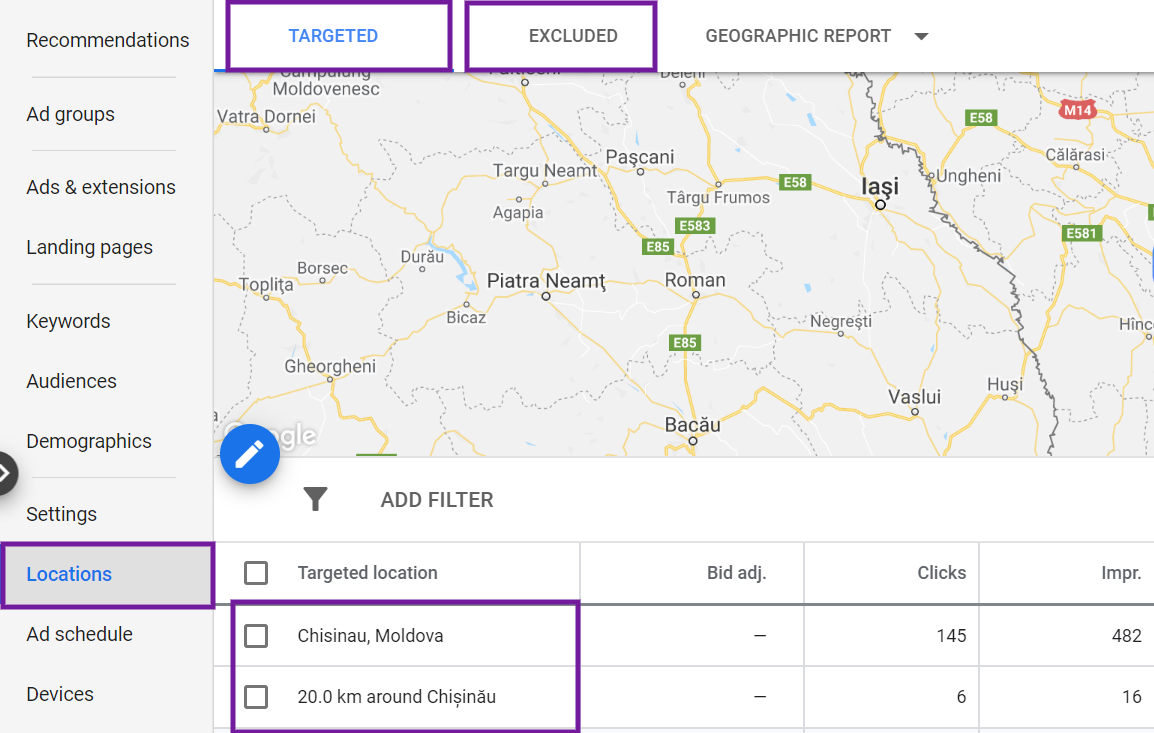The height and width of the screenshot is (733, 1154).
Task: Toggle the select-all checkbox in table header
Action: point(256,573)
